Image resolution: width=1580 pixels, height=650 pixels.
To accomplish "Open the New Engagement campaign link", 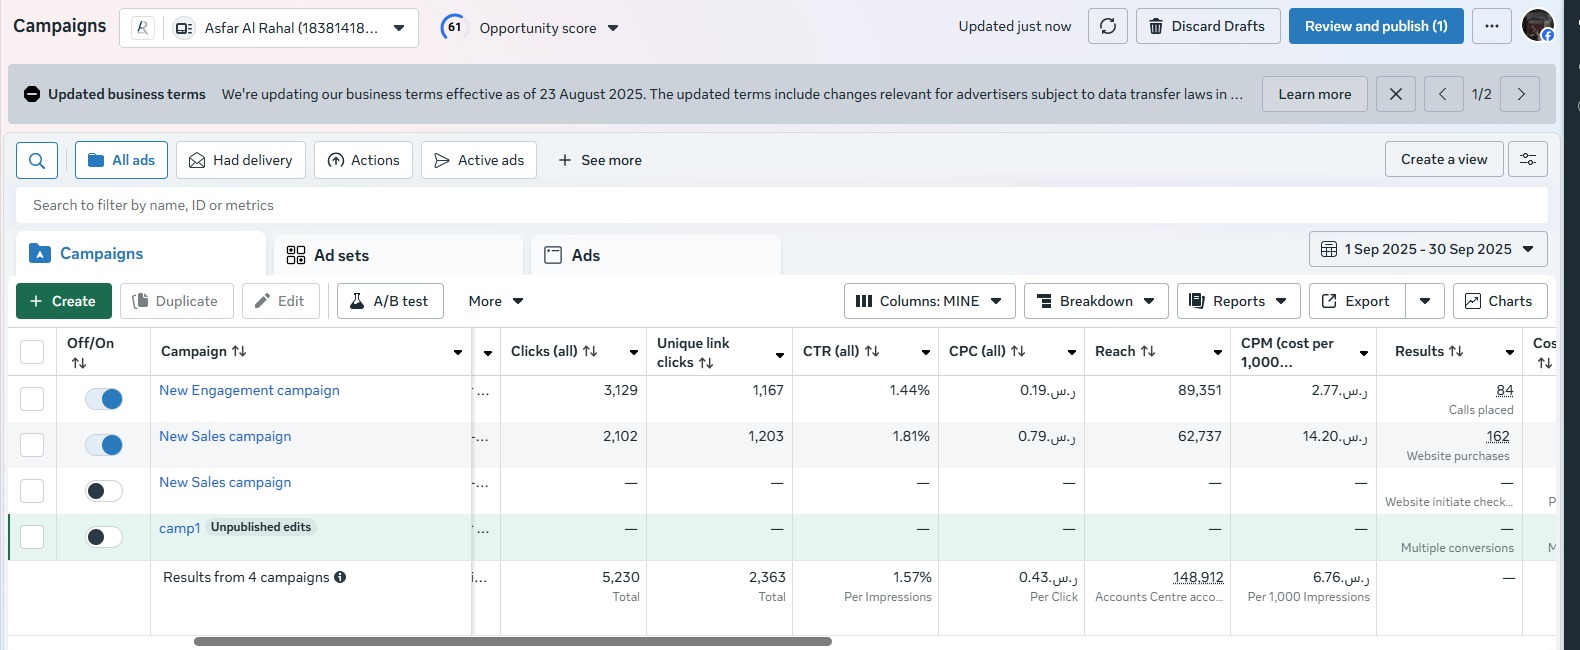I will 249,390.
